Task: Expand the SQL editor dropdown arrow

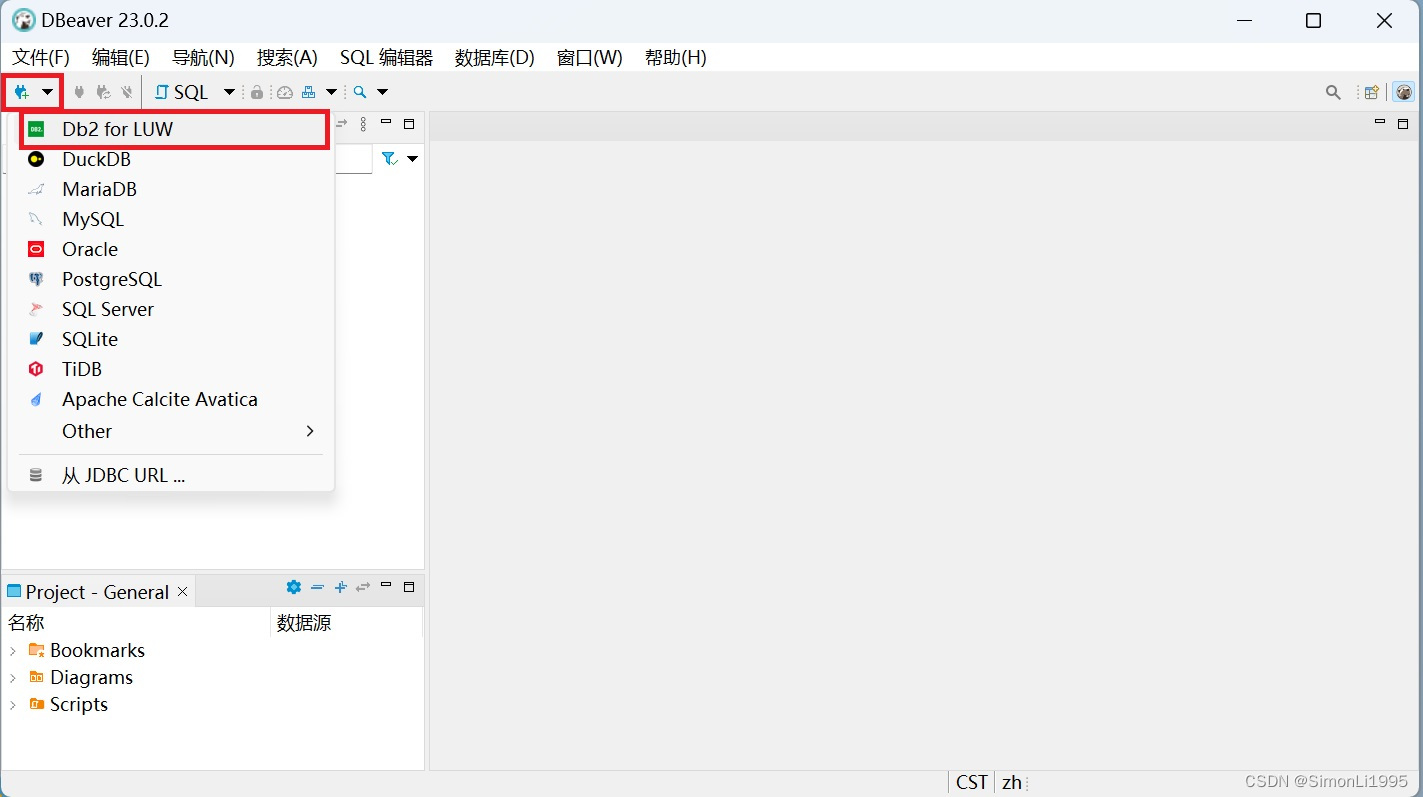Action: (x=229, y=92)
